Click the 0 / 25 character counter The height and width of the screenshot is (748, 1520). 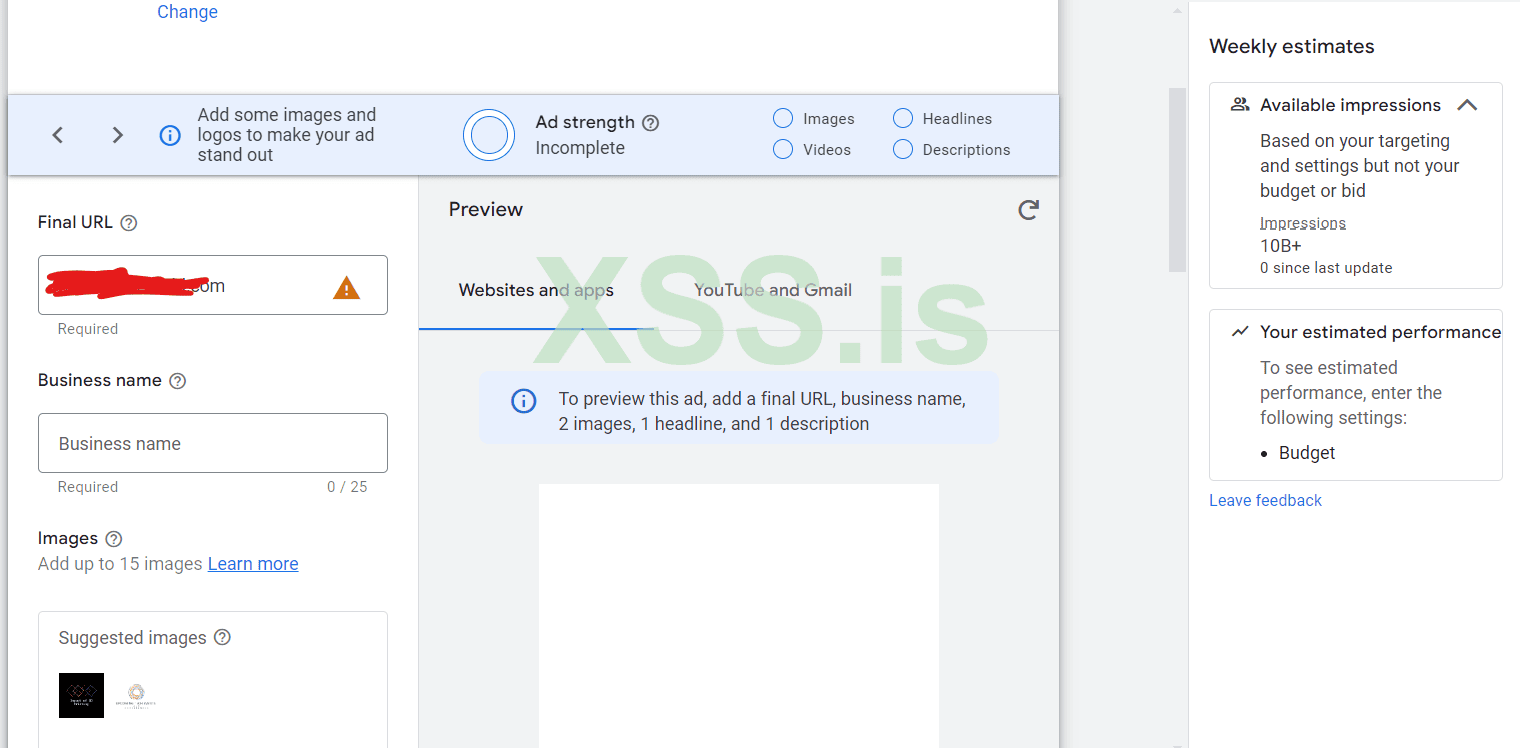click(347, 487)
